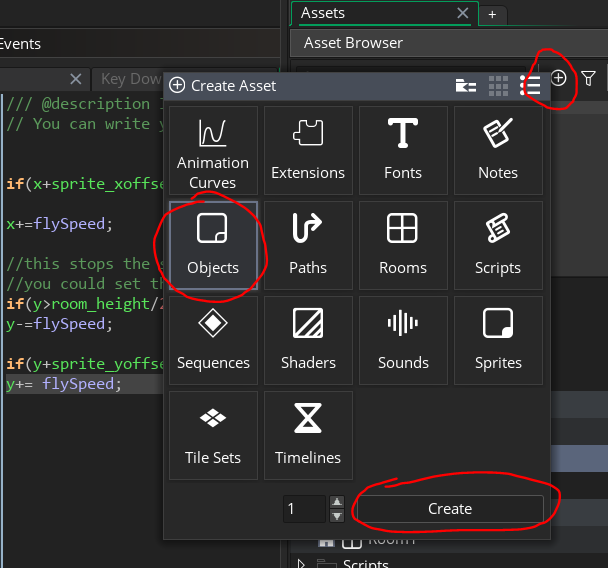The image size is (608, 568).
Task: Switch Create Asset to folder view
Action: 466,85
